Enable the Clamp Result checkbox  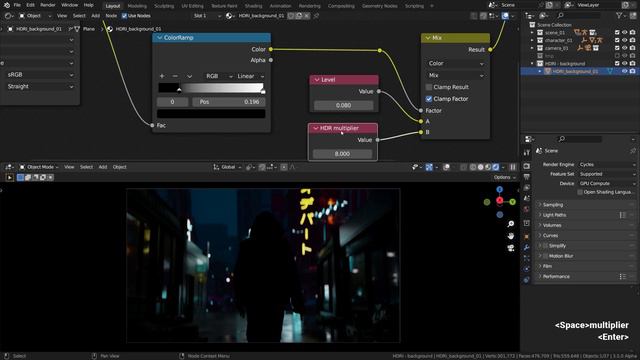[x=429, y=87]
